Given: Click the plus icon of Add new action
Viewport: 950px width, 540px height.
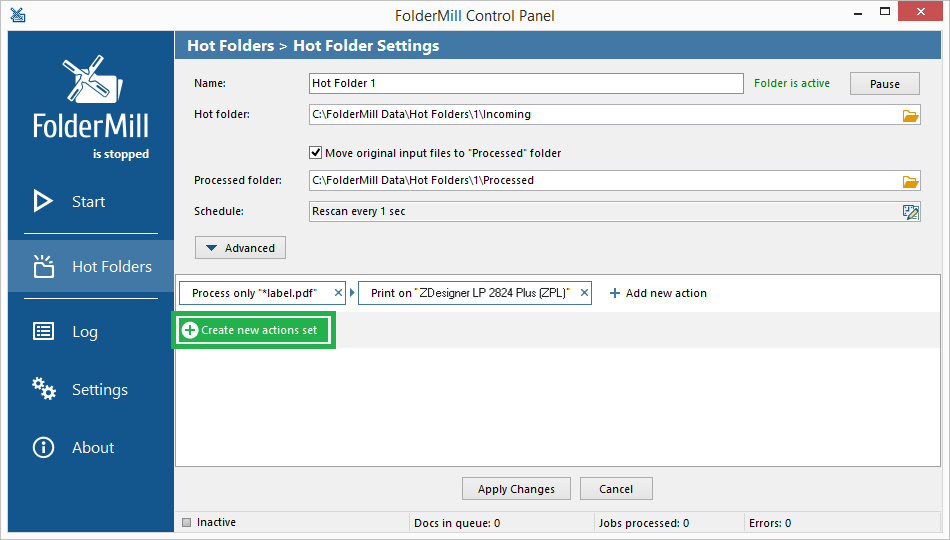Looking at the screenshot, I should (614, 293).
